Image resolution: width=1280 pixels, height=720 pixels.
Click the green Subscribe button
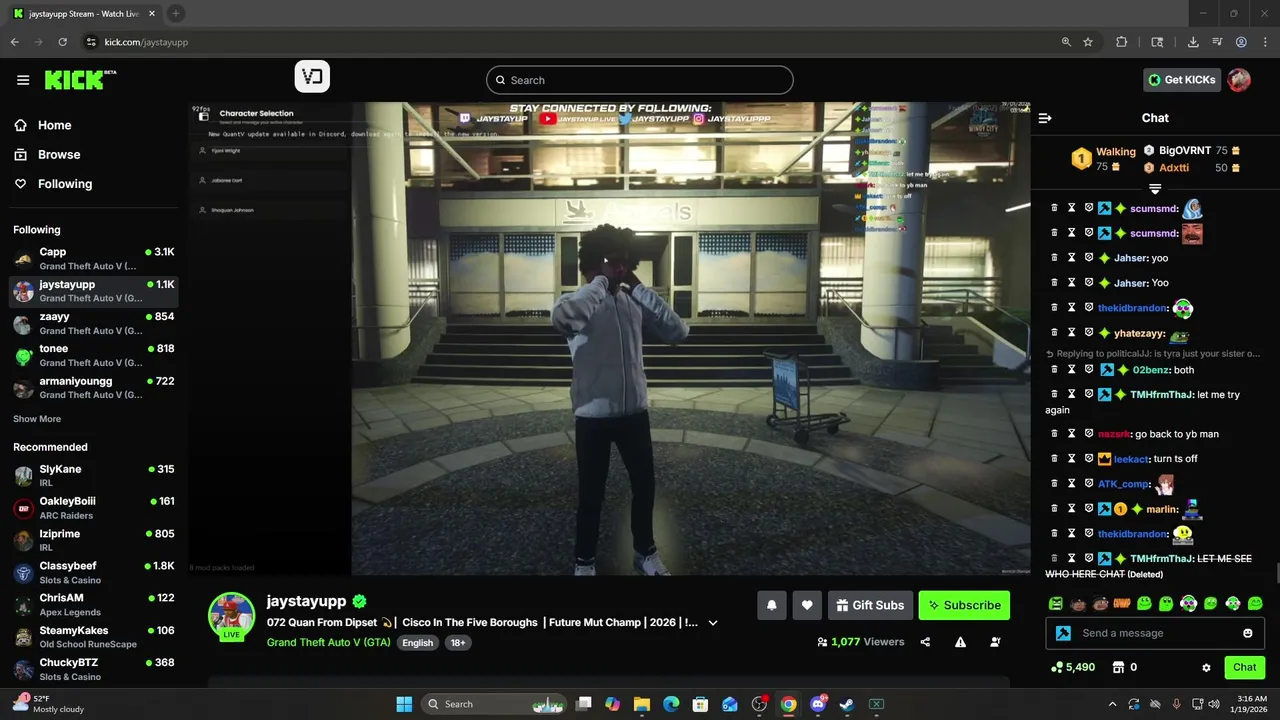click(x=964, y=605)
